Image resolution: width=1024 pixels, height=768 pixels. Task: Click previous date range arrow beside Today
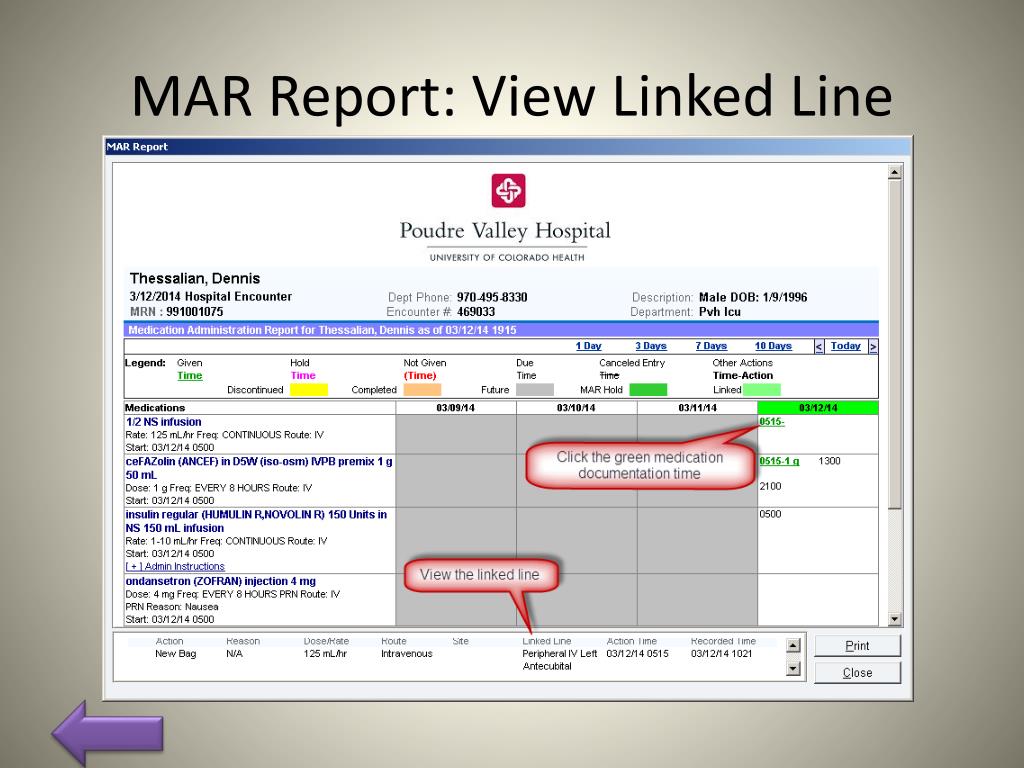tap(819, 346)
